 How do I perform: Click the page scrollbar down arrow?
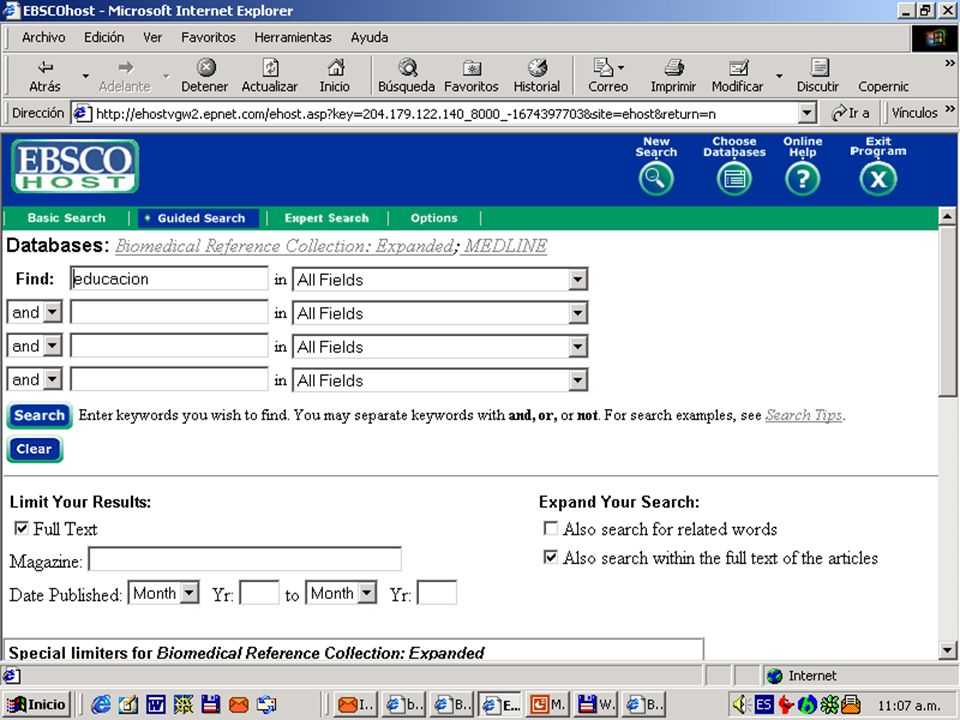[947, 650]
